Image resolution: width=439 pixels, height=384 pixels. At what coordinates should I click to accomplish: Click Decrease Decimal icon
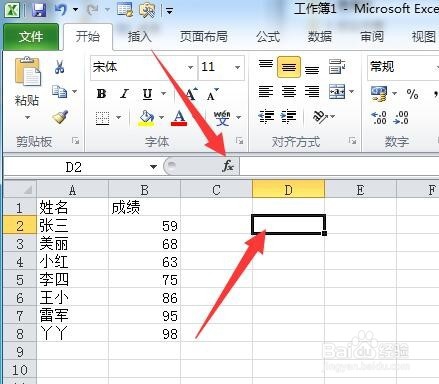click(401, 118)
